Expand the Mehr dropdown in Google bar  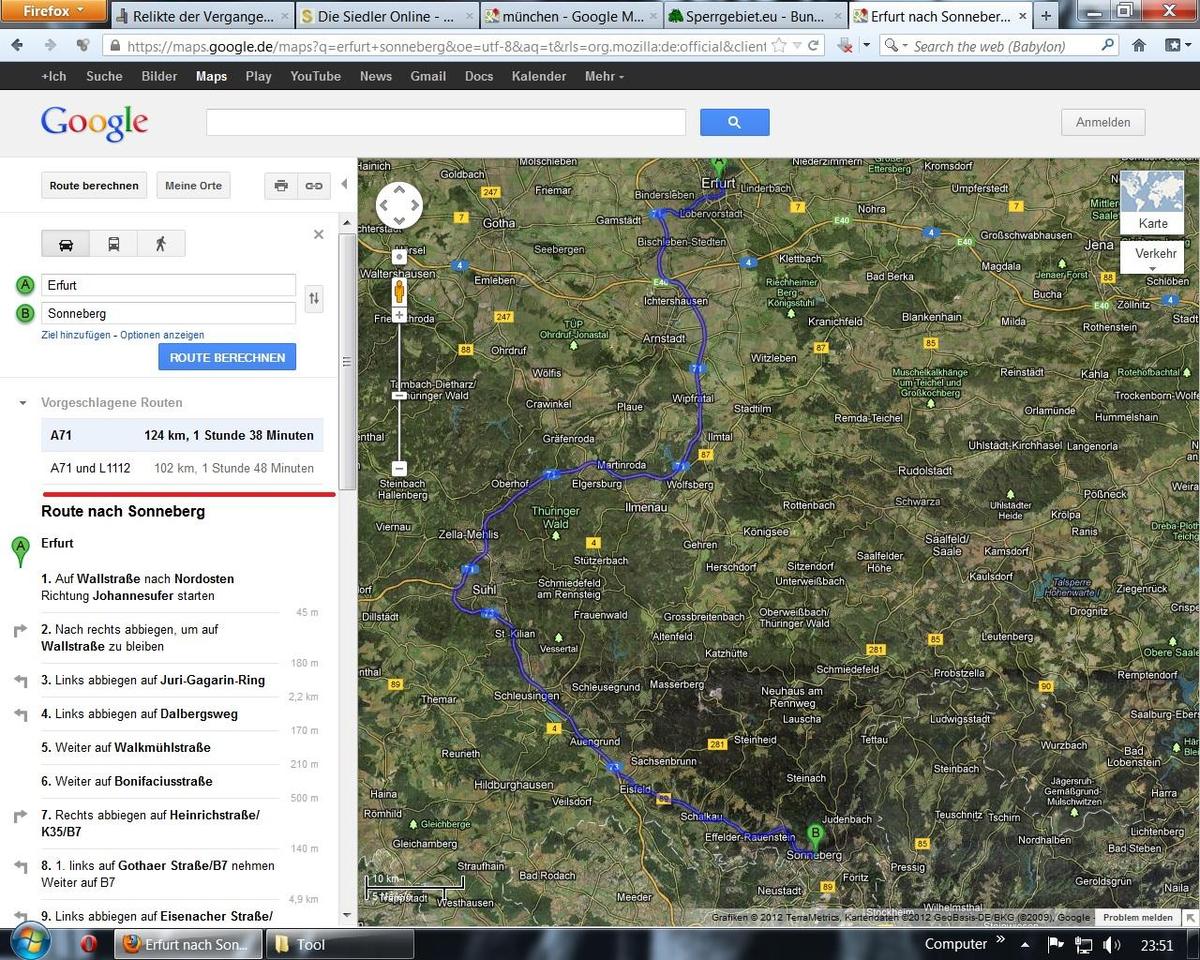pos(604,76)
